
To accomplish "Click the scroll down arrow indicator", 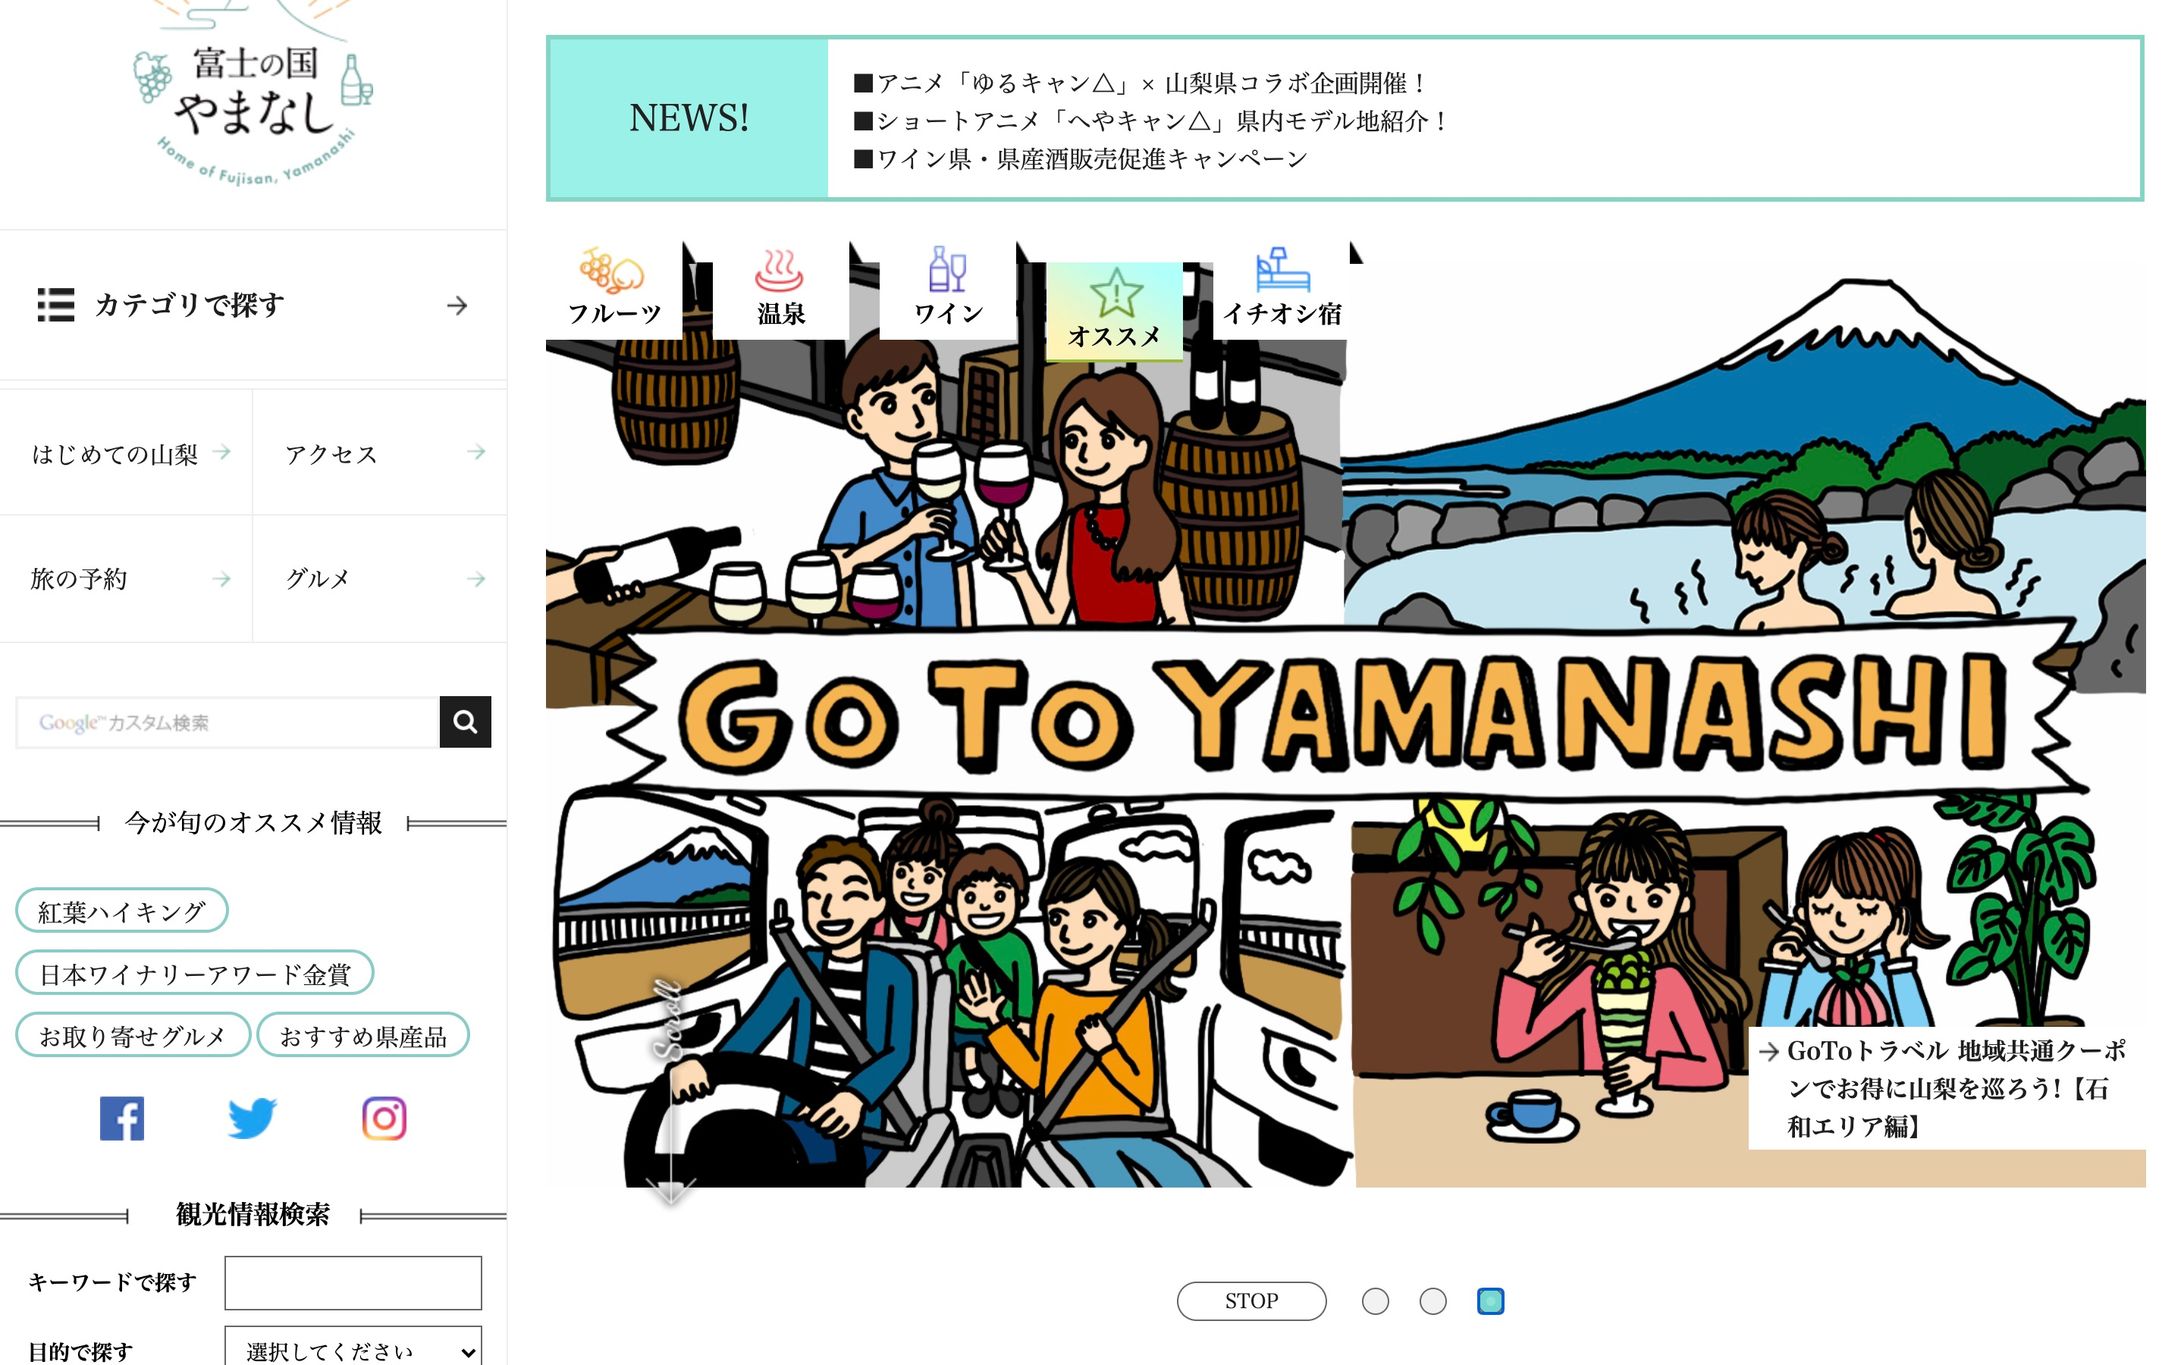I will [x=670, y=1190].
